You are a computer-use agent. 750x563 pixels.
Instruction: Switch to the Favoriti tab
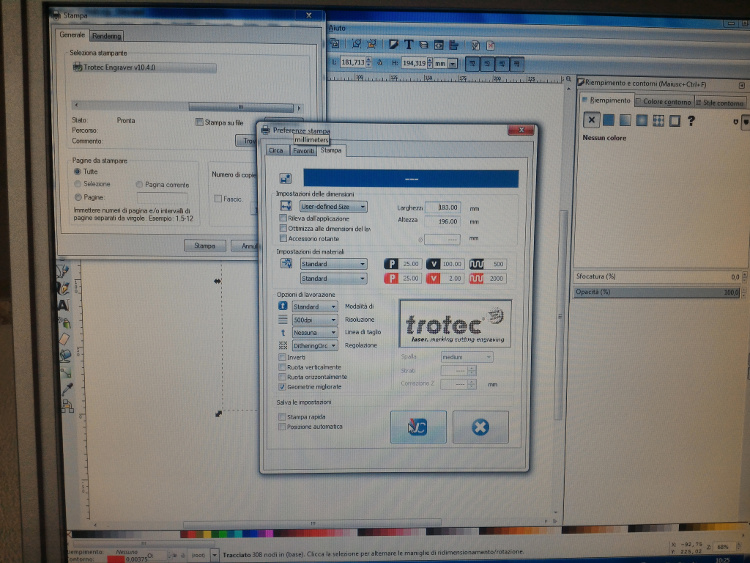click(303, 151)
